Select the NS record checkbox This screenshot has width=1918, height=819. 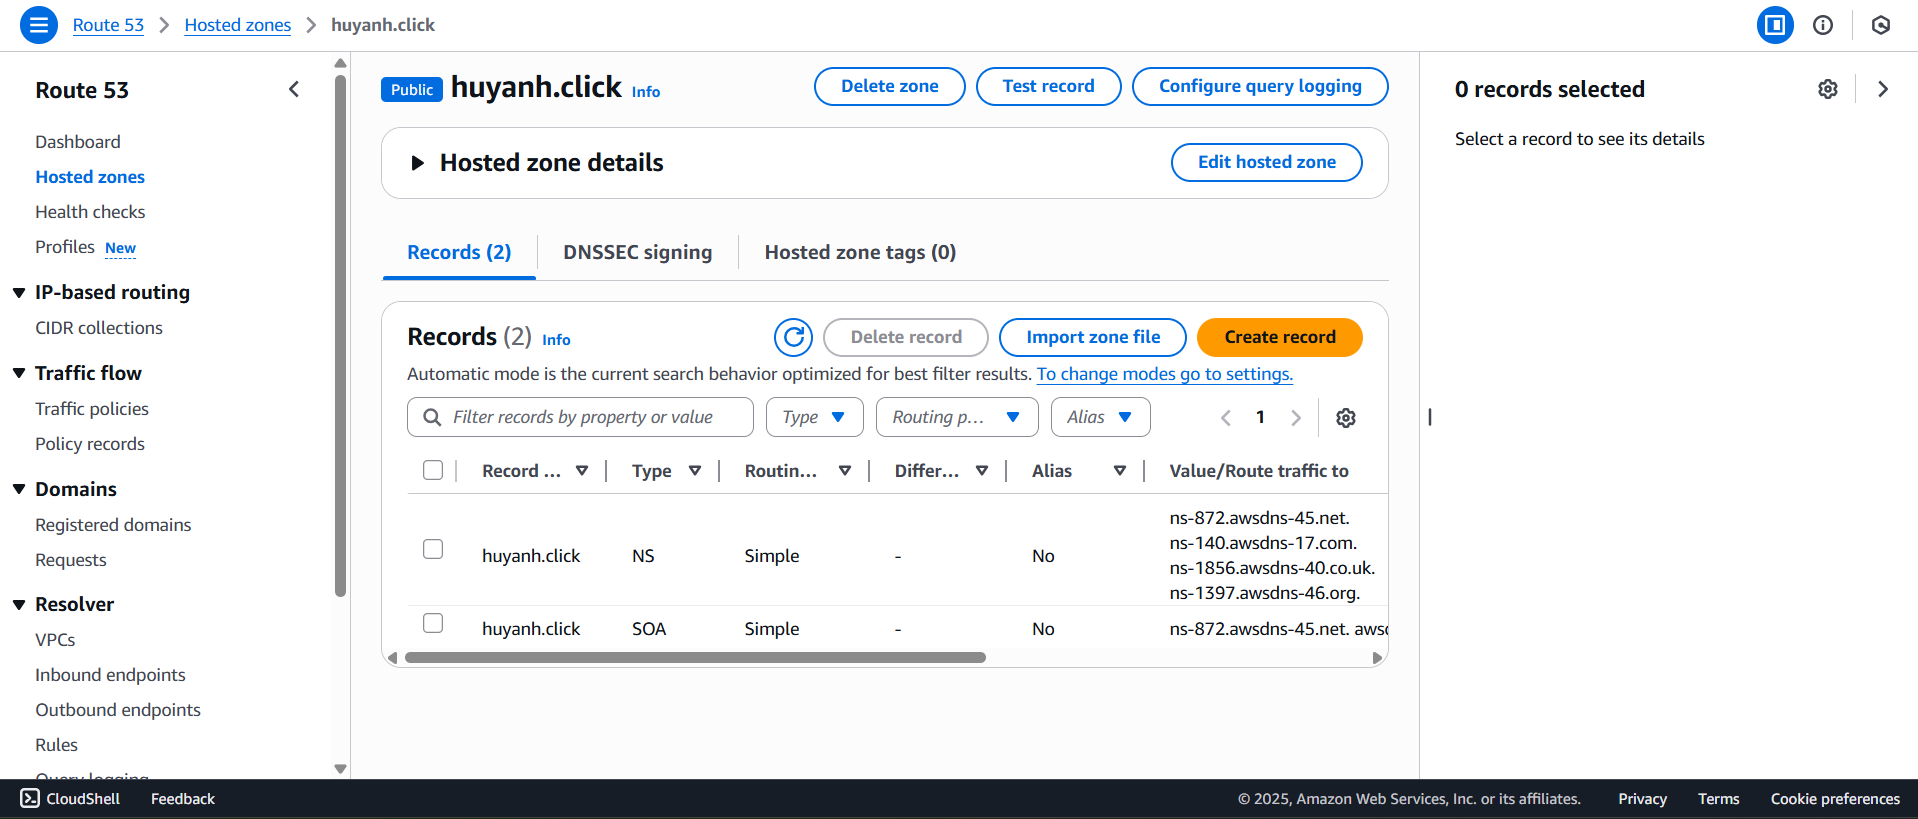point(433,549)
